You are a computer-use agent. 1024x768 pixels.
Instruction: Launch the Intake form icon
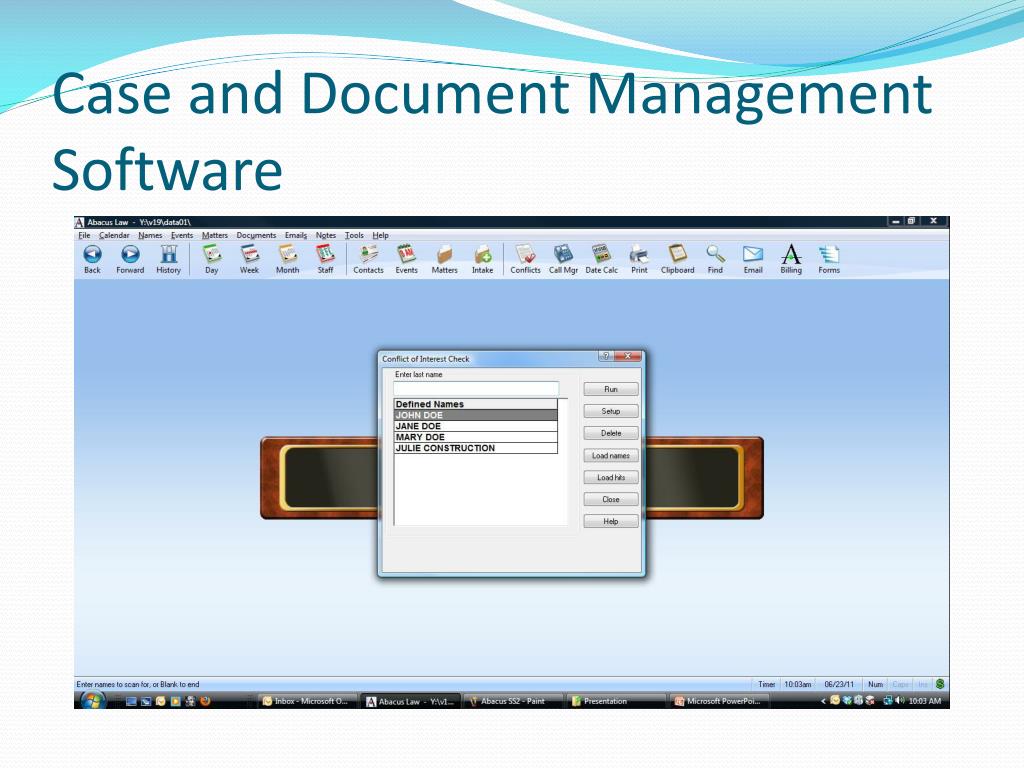483,259
